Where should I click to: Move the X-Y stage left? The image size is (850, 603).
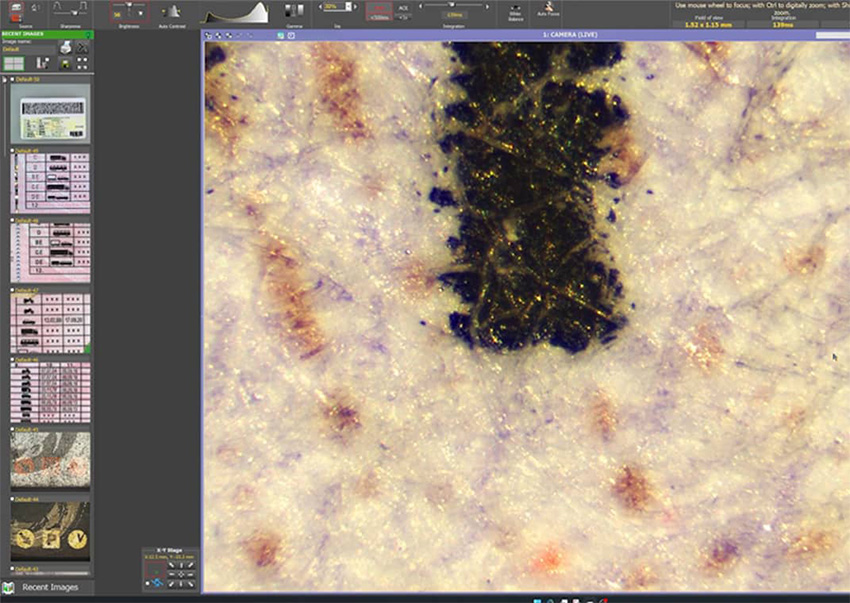171,574
